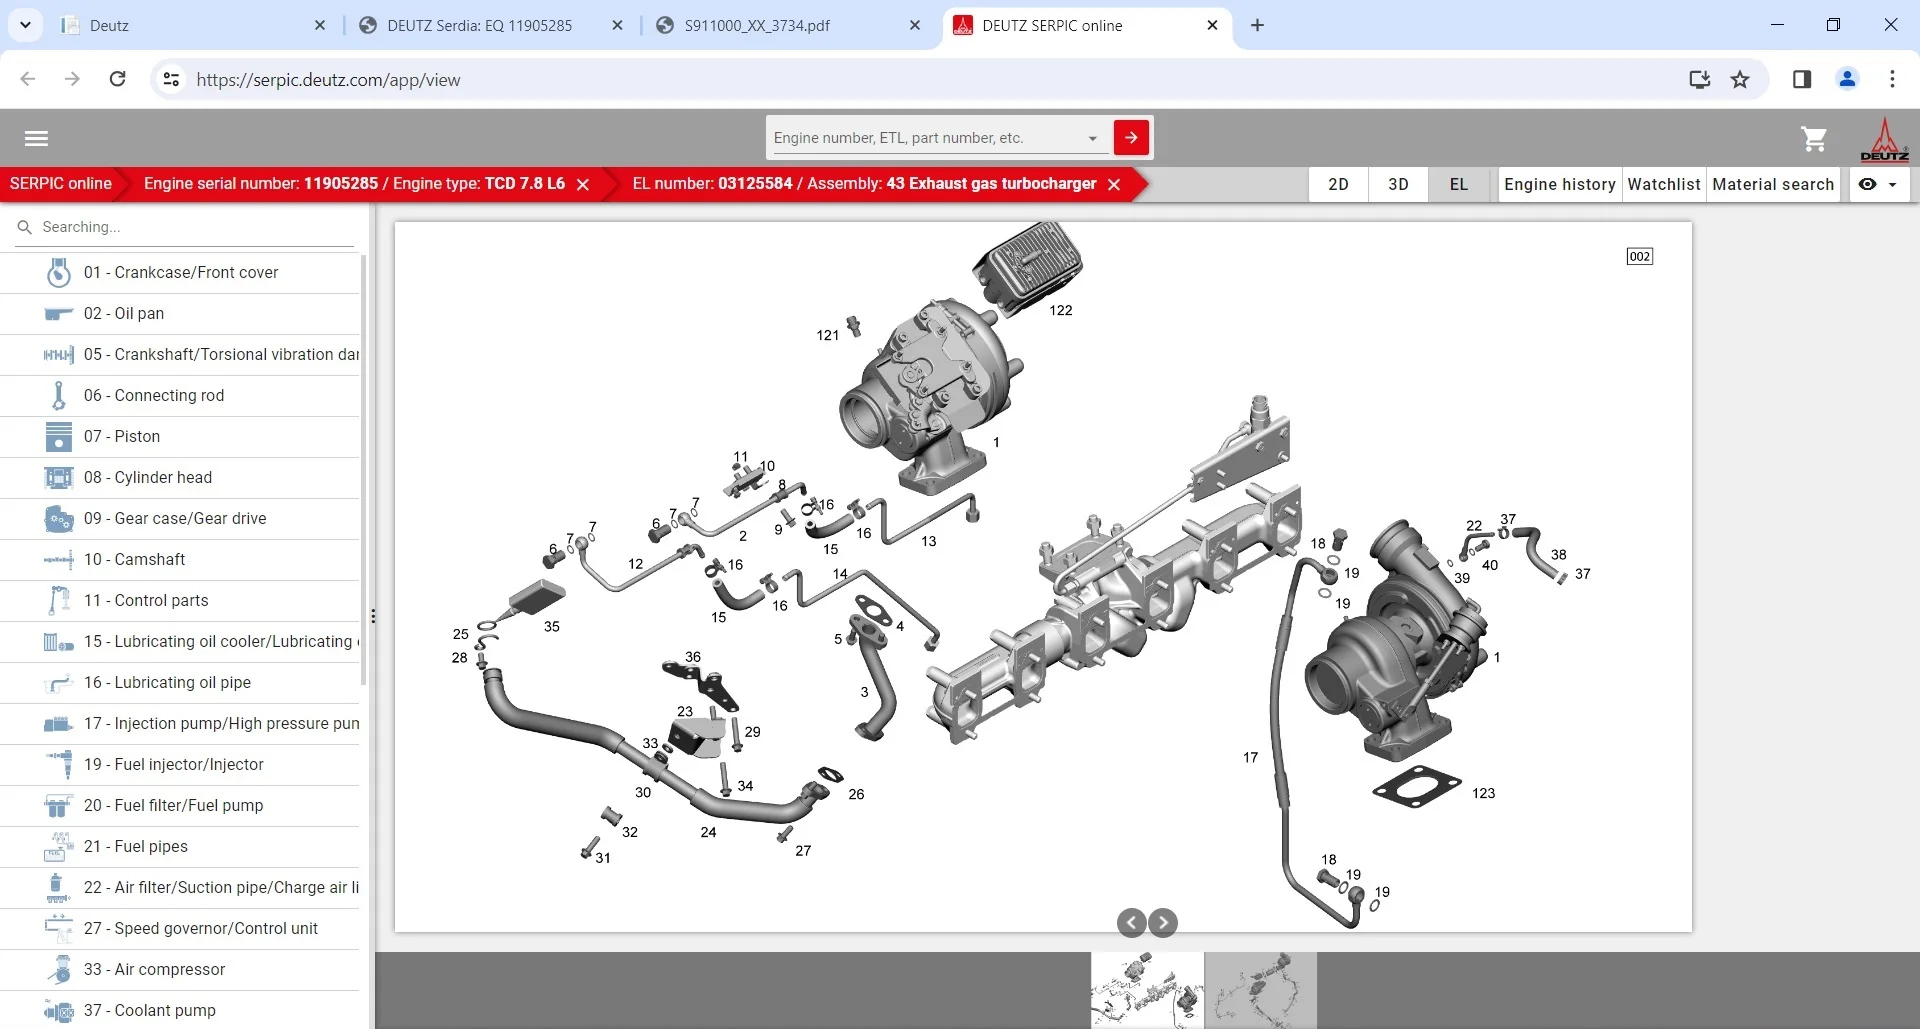This screenshot has height=1029, width=1920.
Task: Open Material search
Action: tap(1773, 184)
